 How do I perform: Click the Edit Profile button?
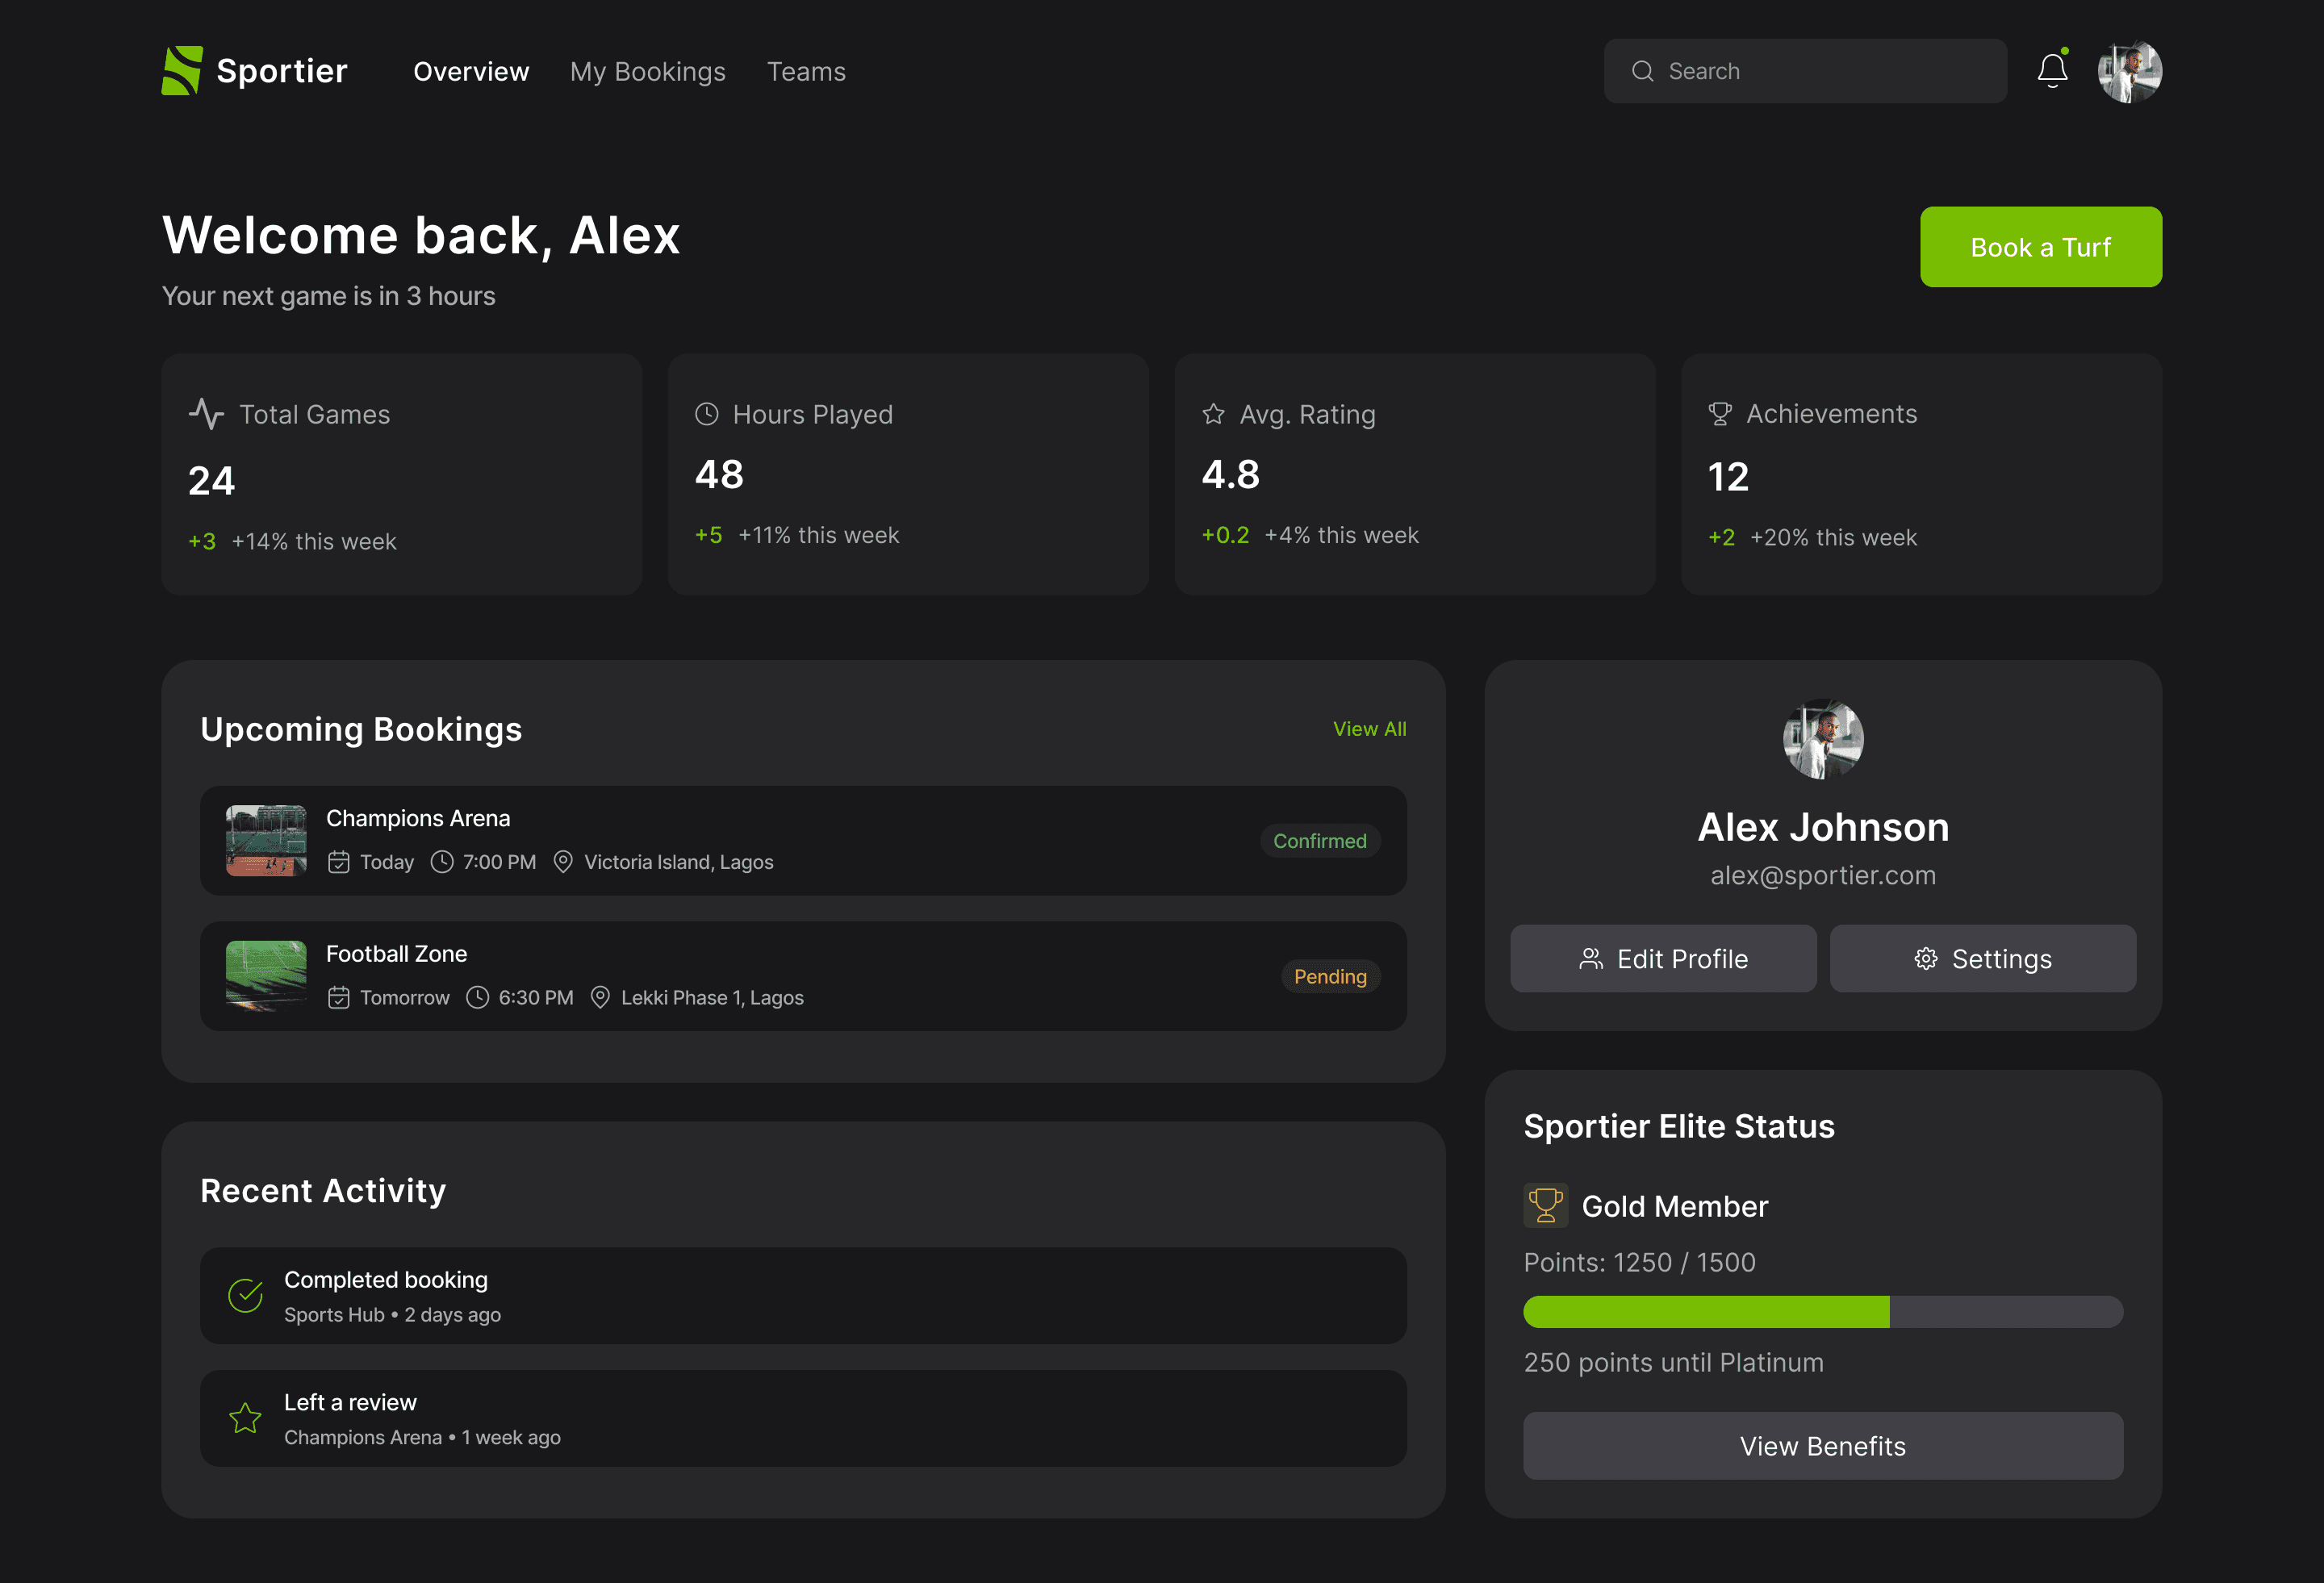pyautogui.click(x=1663, y=958)
